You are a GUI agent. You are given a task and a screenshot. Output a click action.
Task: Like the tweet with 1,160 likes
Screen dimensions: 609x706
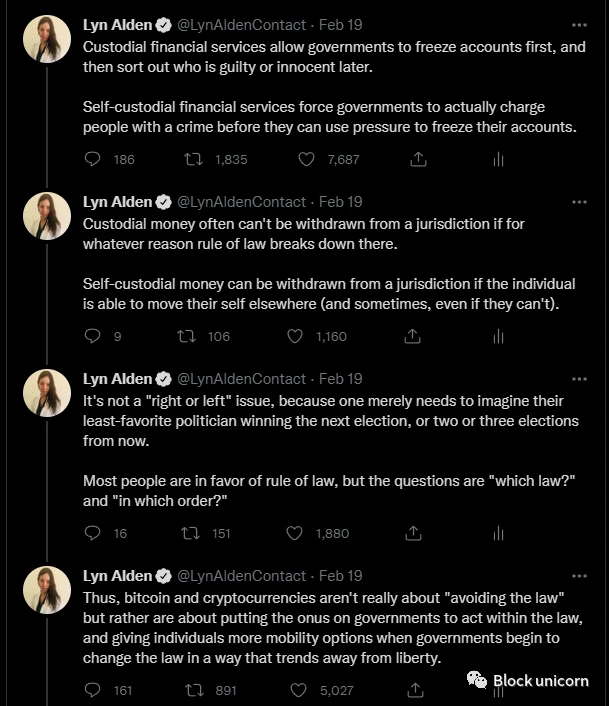295,336
